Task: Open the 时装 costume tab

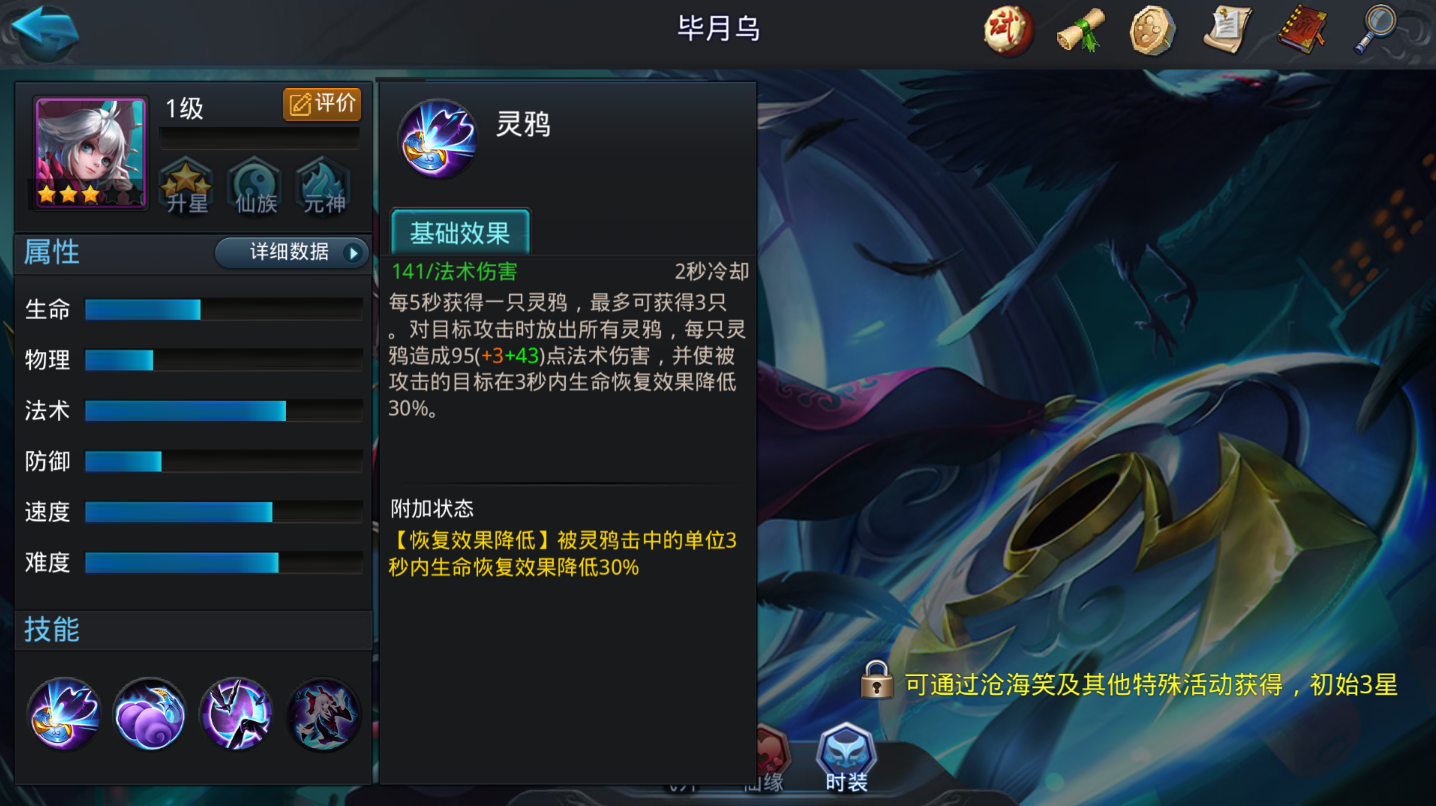Action: coord(846,760)
